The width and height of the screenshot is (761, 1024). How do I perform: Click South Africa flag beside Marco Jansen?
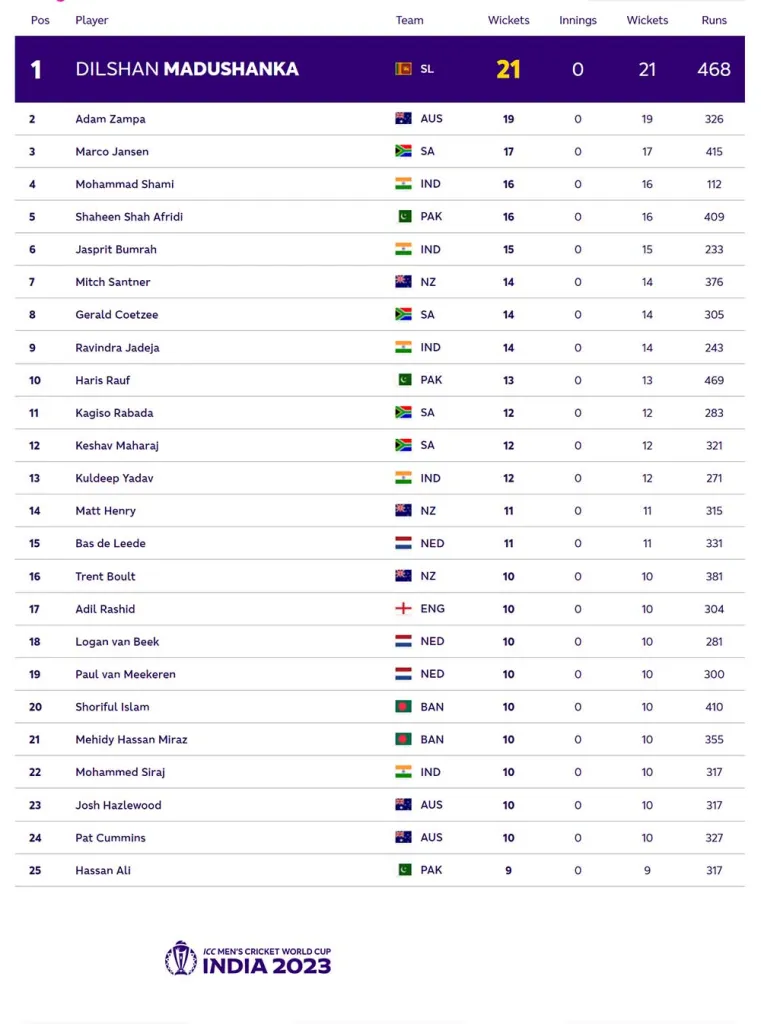pyautogui.click(x=403, y=151)
